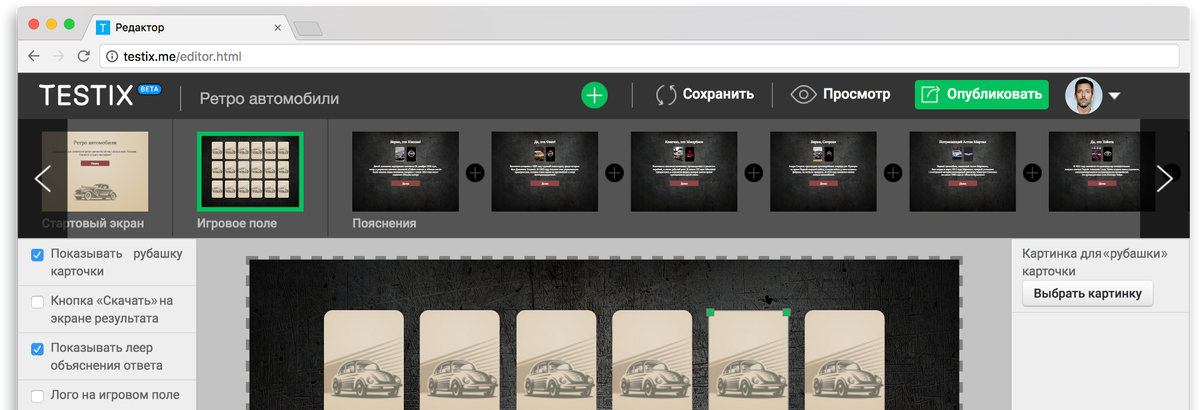
Task: Select the Редактор browser tab
Action: click(190, 27)
